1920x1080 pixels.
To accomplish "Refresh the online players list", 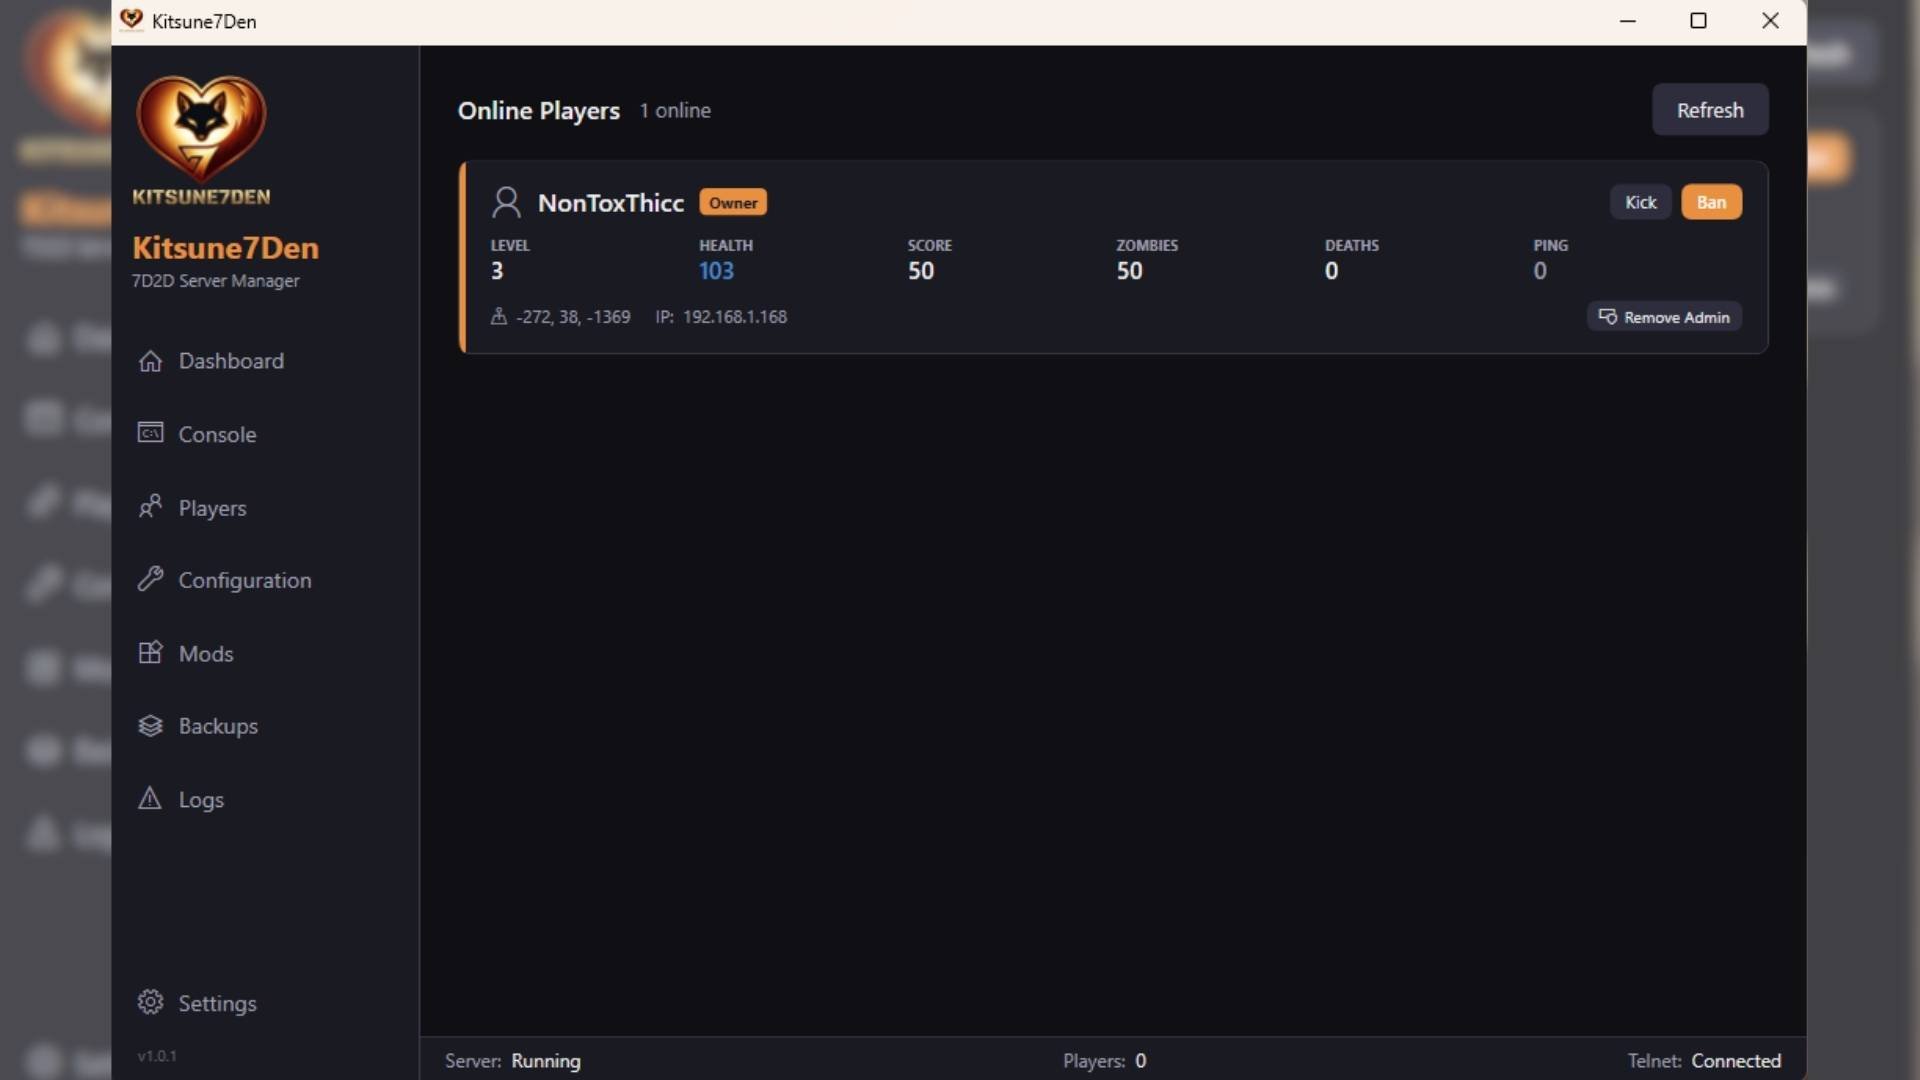I will point(1709,110).
